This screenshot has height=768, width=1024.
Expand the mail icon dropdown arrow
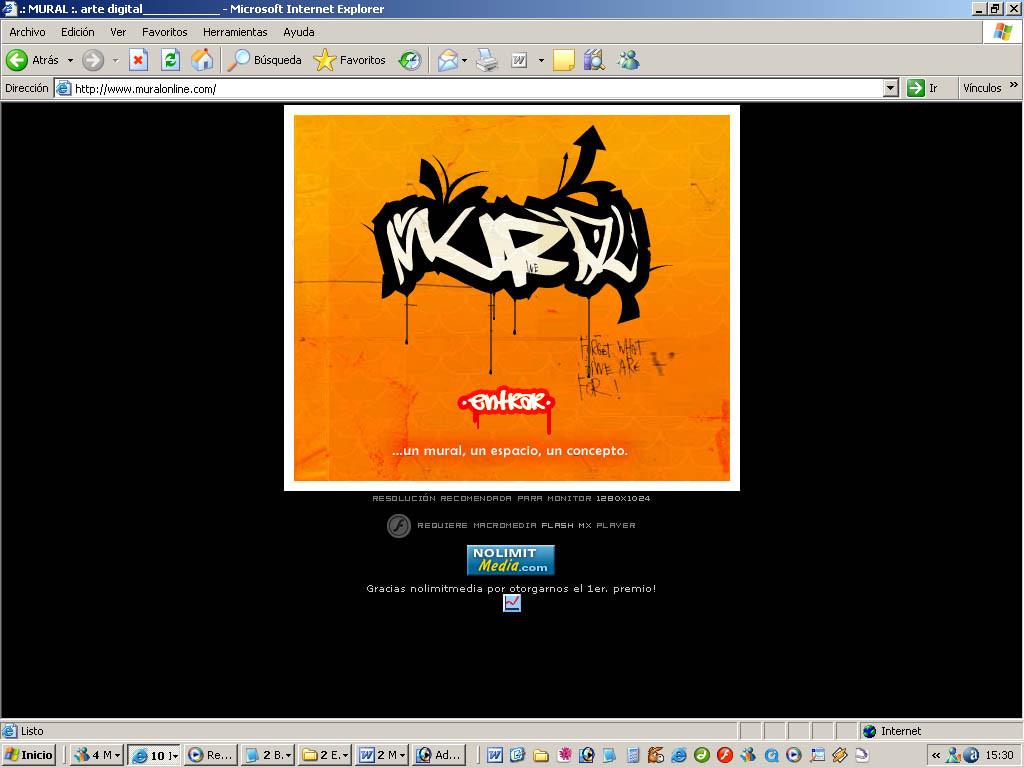coord(465,60)
